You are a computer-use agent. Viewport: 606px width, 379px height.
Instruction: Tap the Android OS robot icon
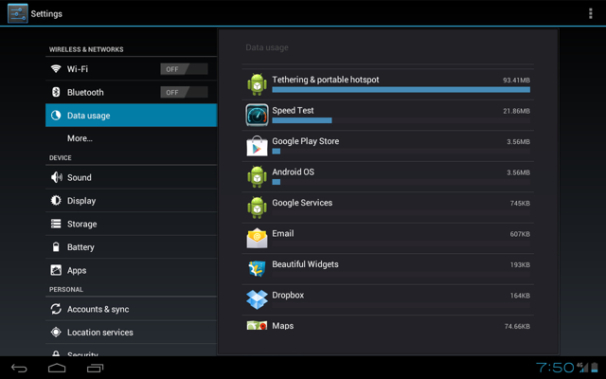click(x=257, y=177)
